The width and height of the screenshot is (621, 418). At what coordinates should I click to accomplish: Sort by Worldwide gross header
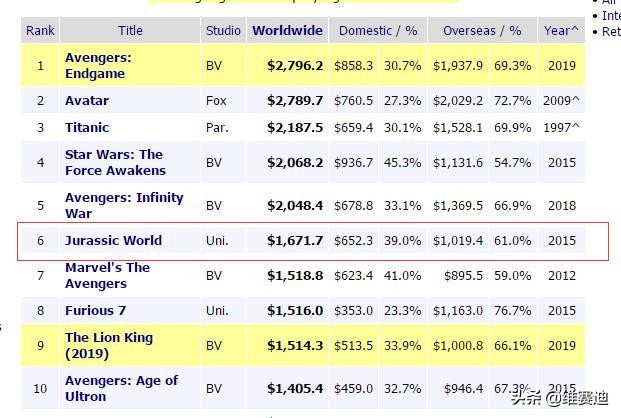[287, 31]
